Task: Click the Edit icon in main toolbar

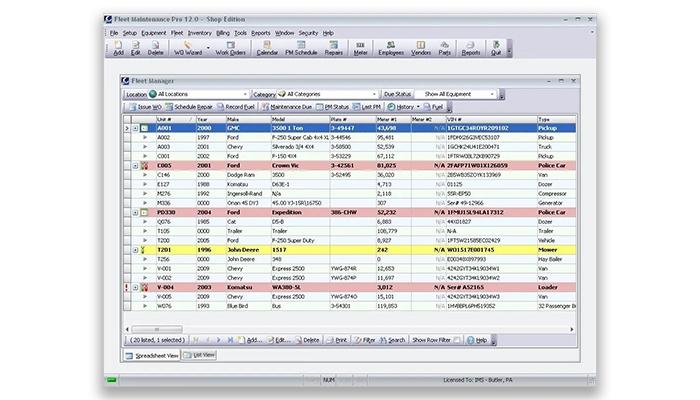Action: coord(136,48)
